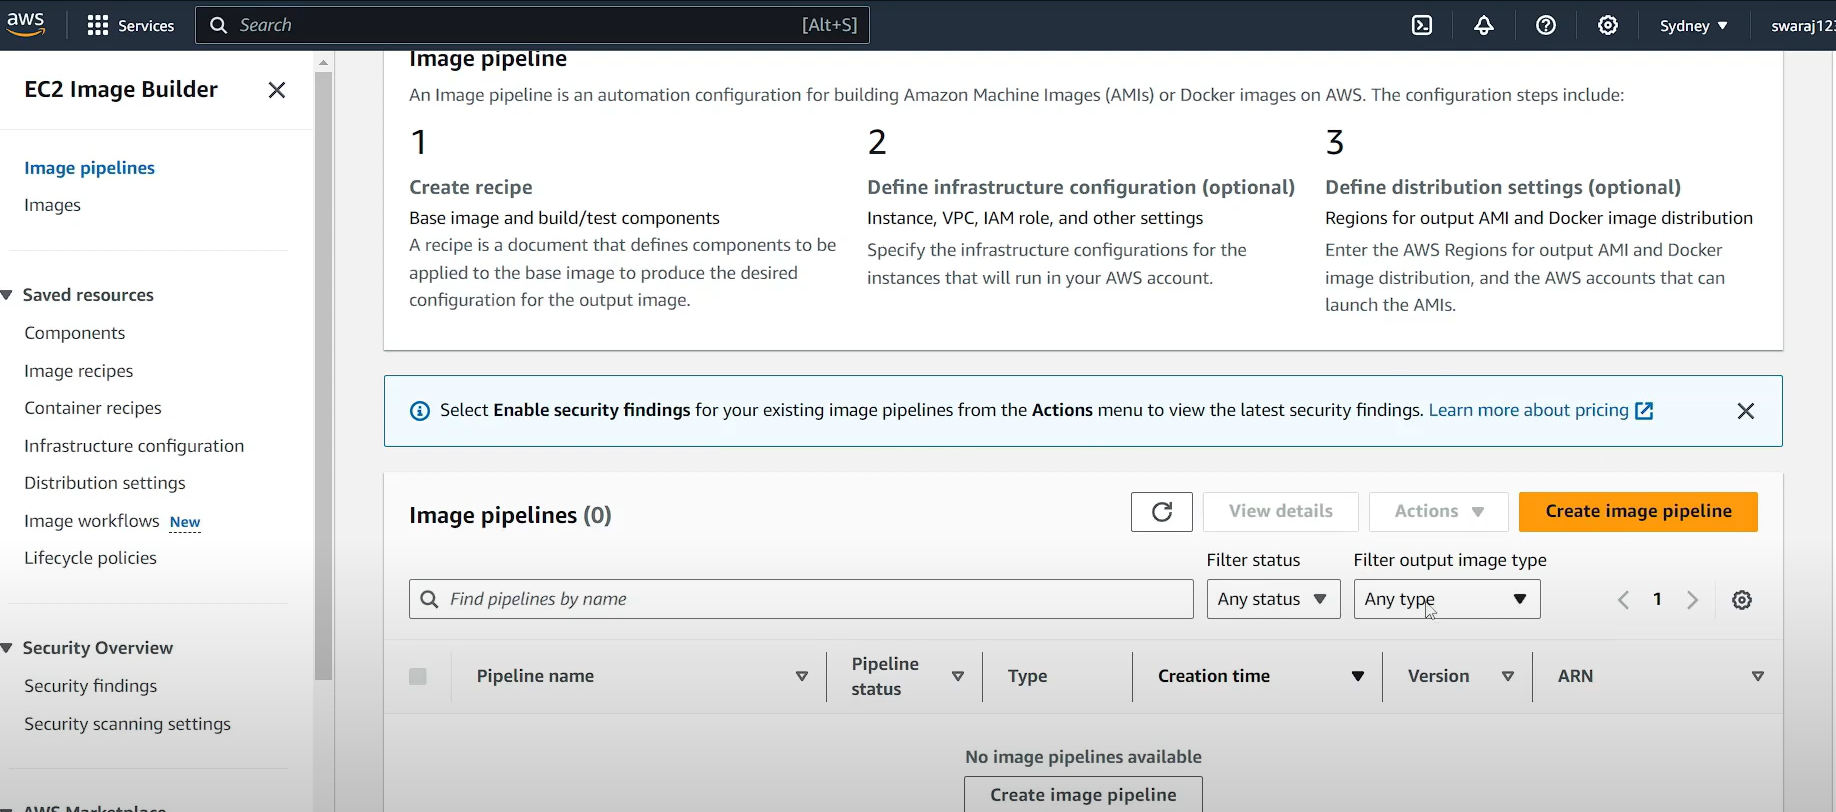The width and height of the screenshot is (1836, 812).
Task: Open the Services grid menu
Action: [131, 25]
